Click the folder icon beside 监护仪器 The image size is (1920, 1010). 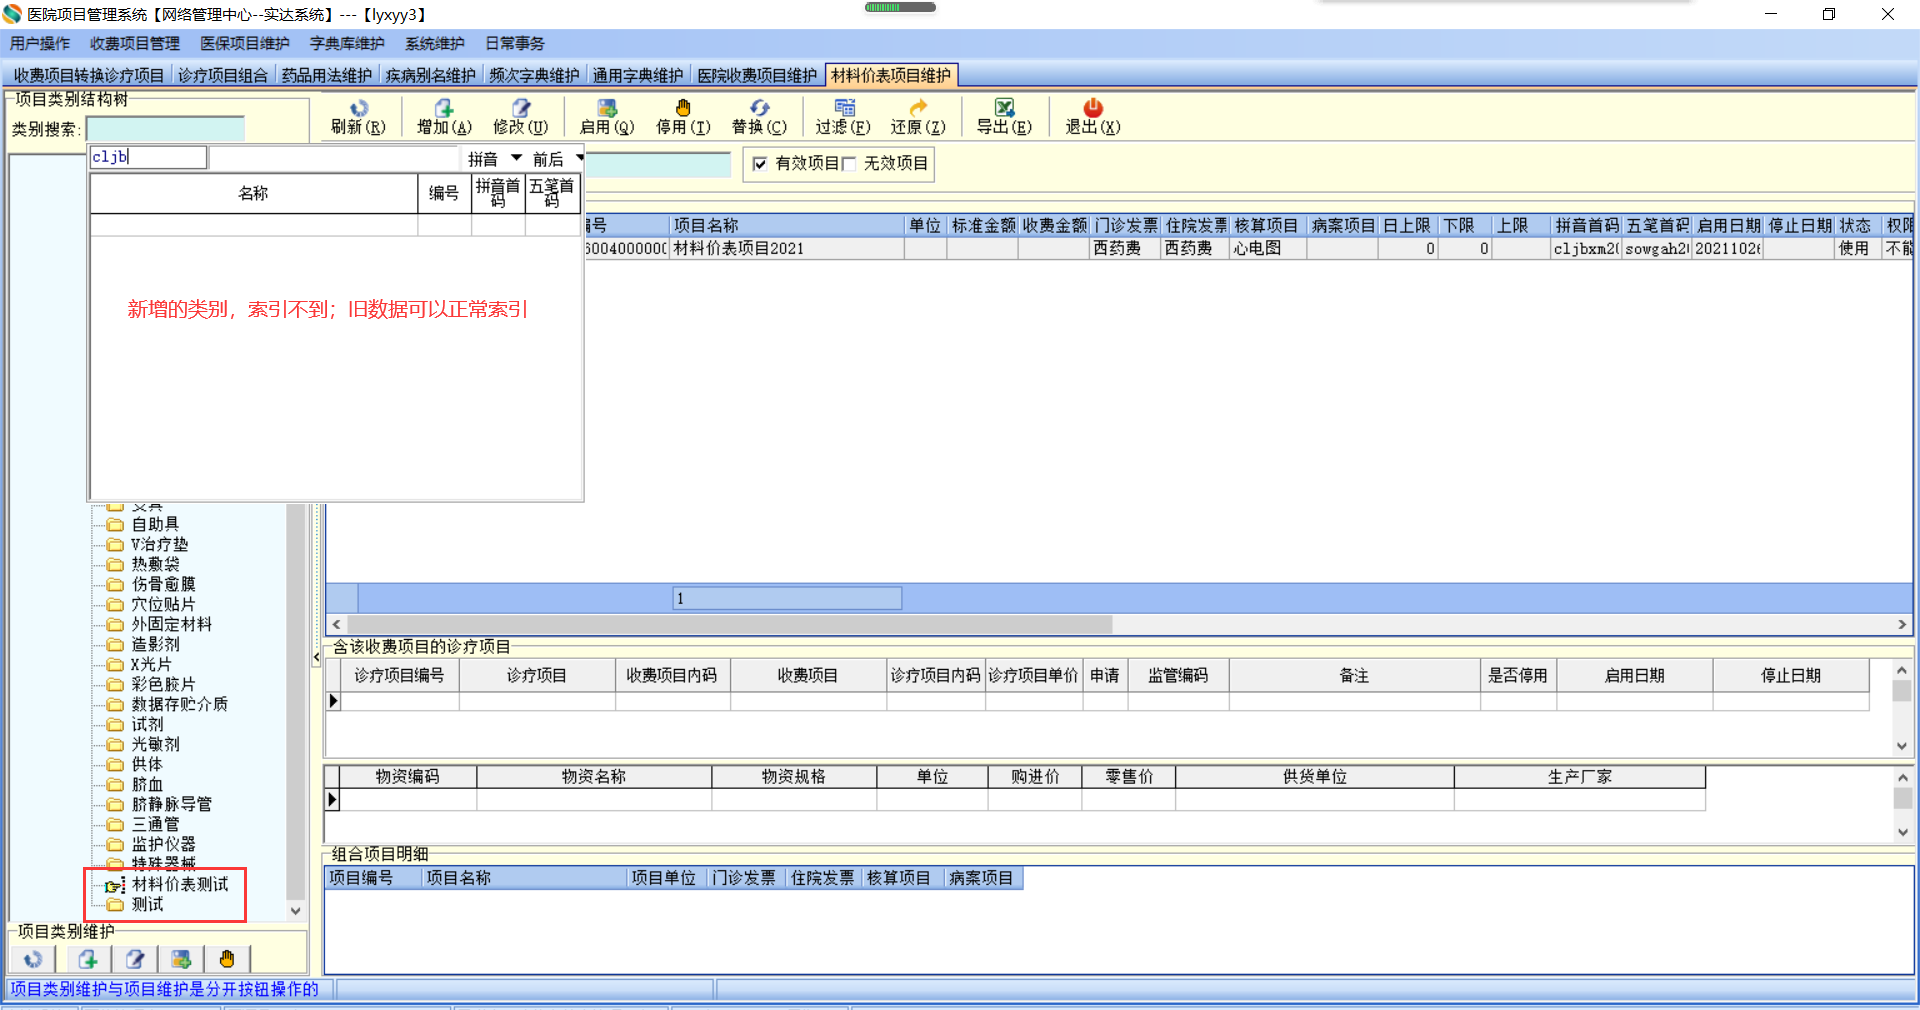(x=115, y=844)
